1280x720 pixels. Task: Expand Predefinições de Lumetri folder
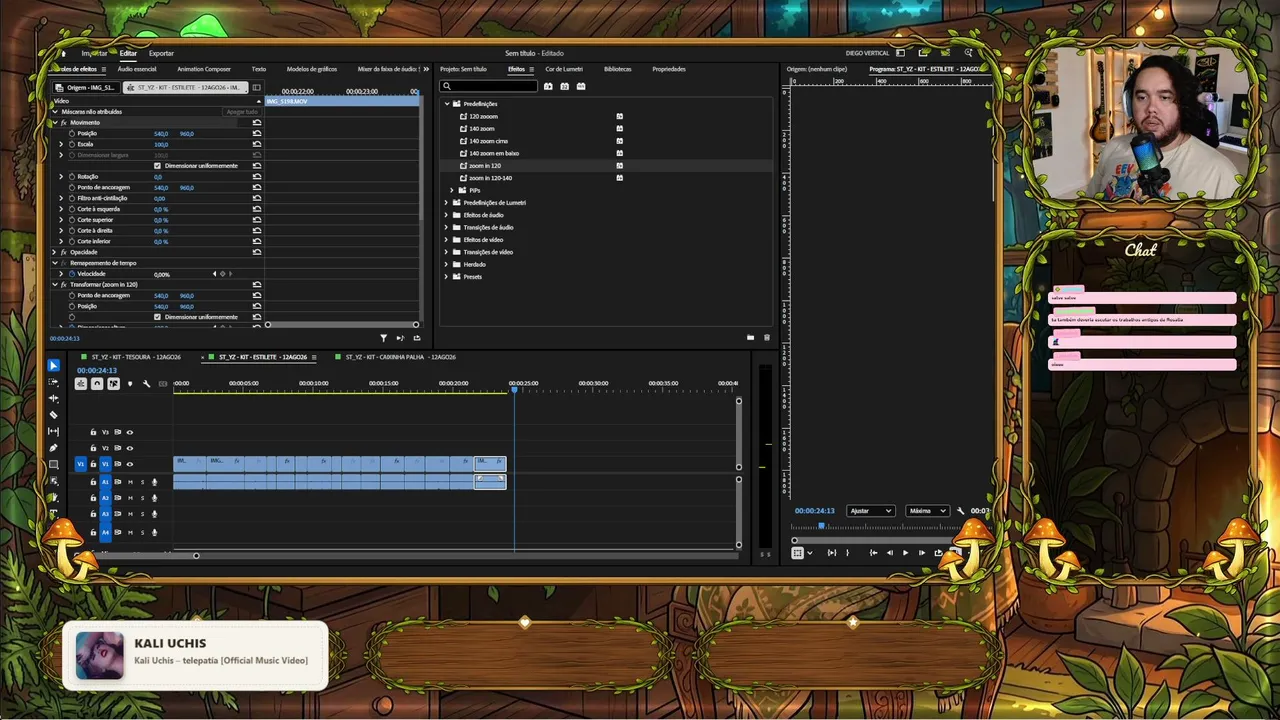[x=447, y=203]
